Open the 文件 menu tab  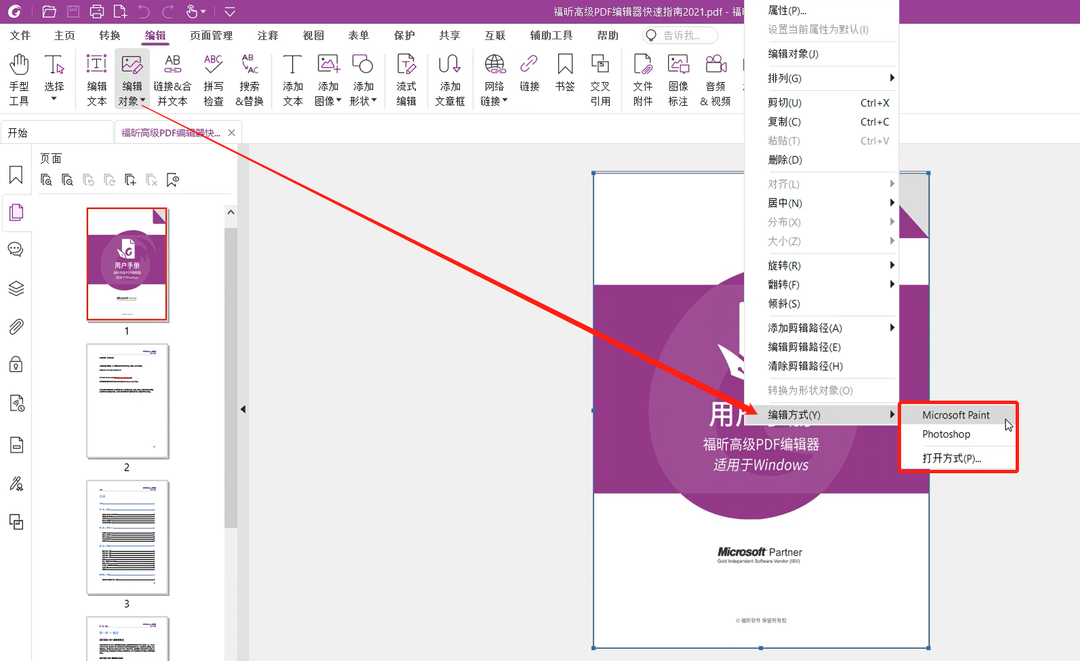click(20, 35)
